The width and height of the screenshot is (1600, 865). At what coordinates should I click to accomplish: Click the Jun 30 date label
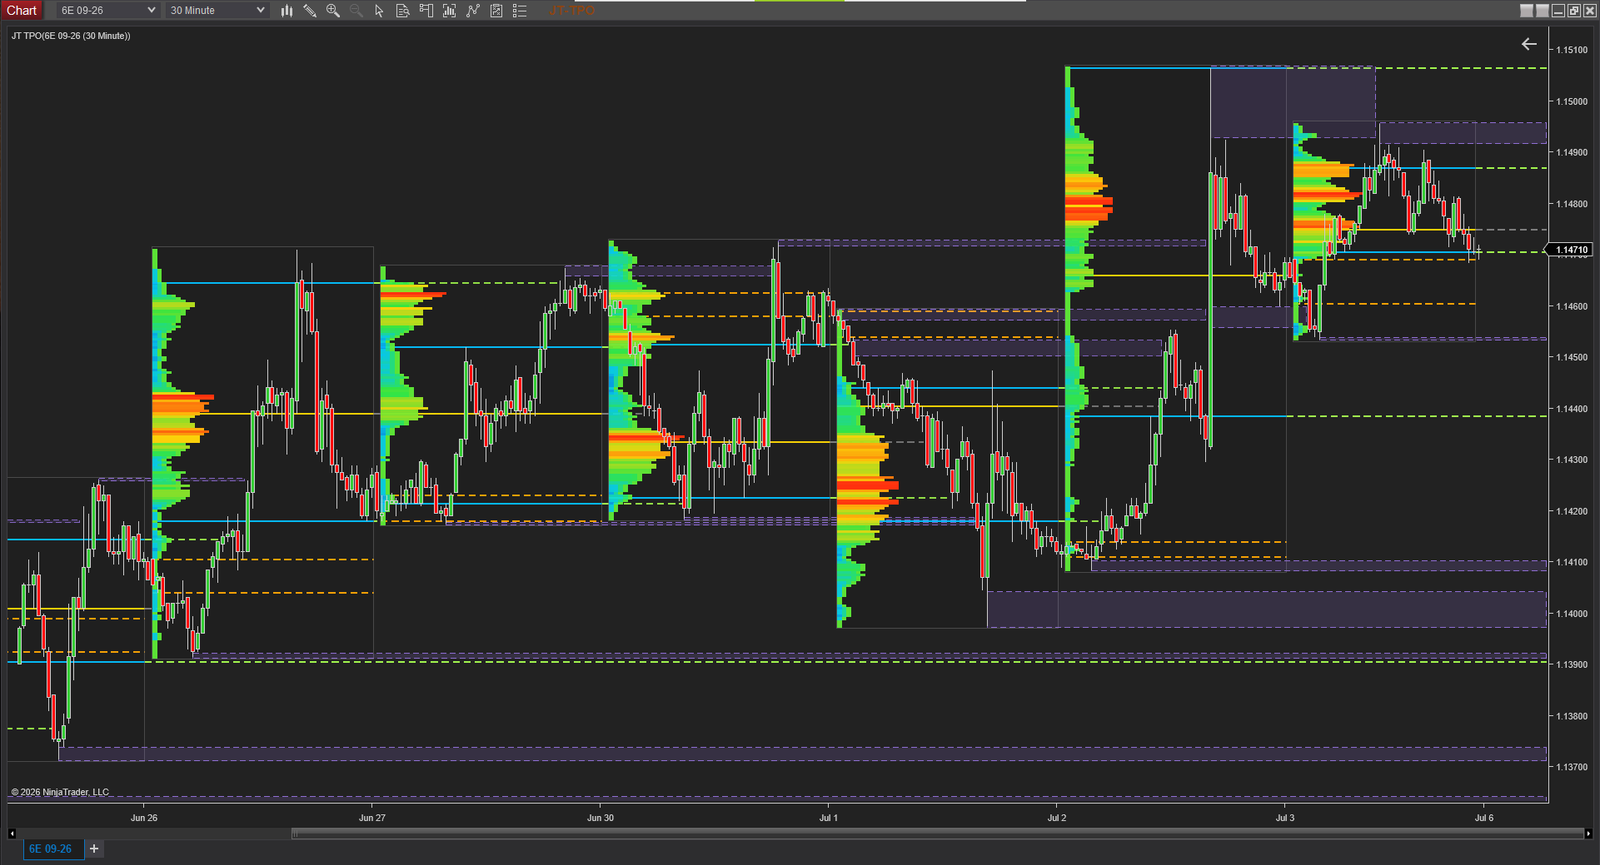pyautogui.click(x=600, y=817)
